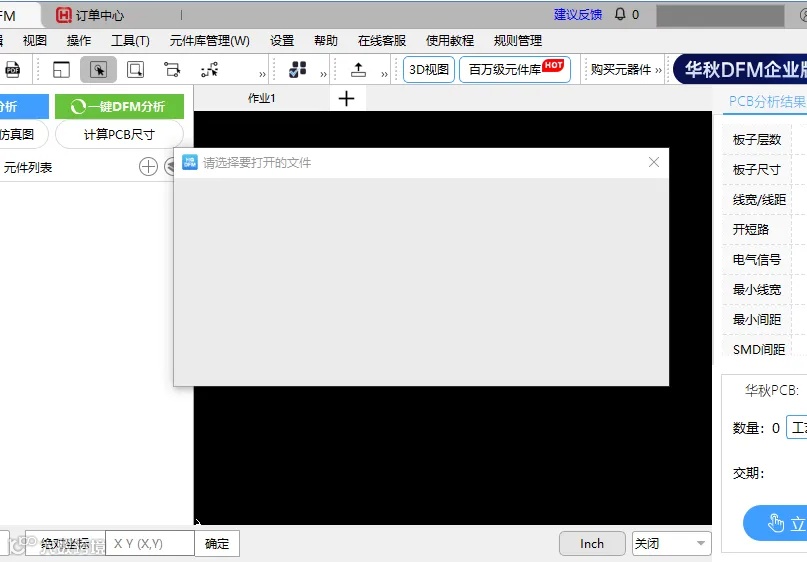Open 元件库管理(W) menu
The width and height of the screenshot is (807, 562).
click(209, 41)
